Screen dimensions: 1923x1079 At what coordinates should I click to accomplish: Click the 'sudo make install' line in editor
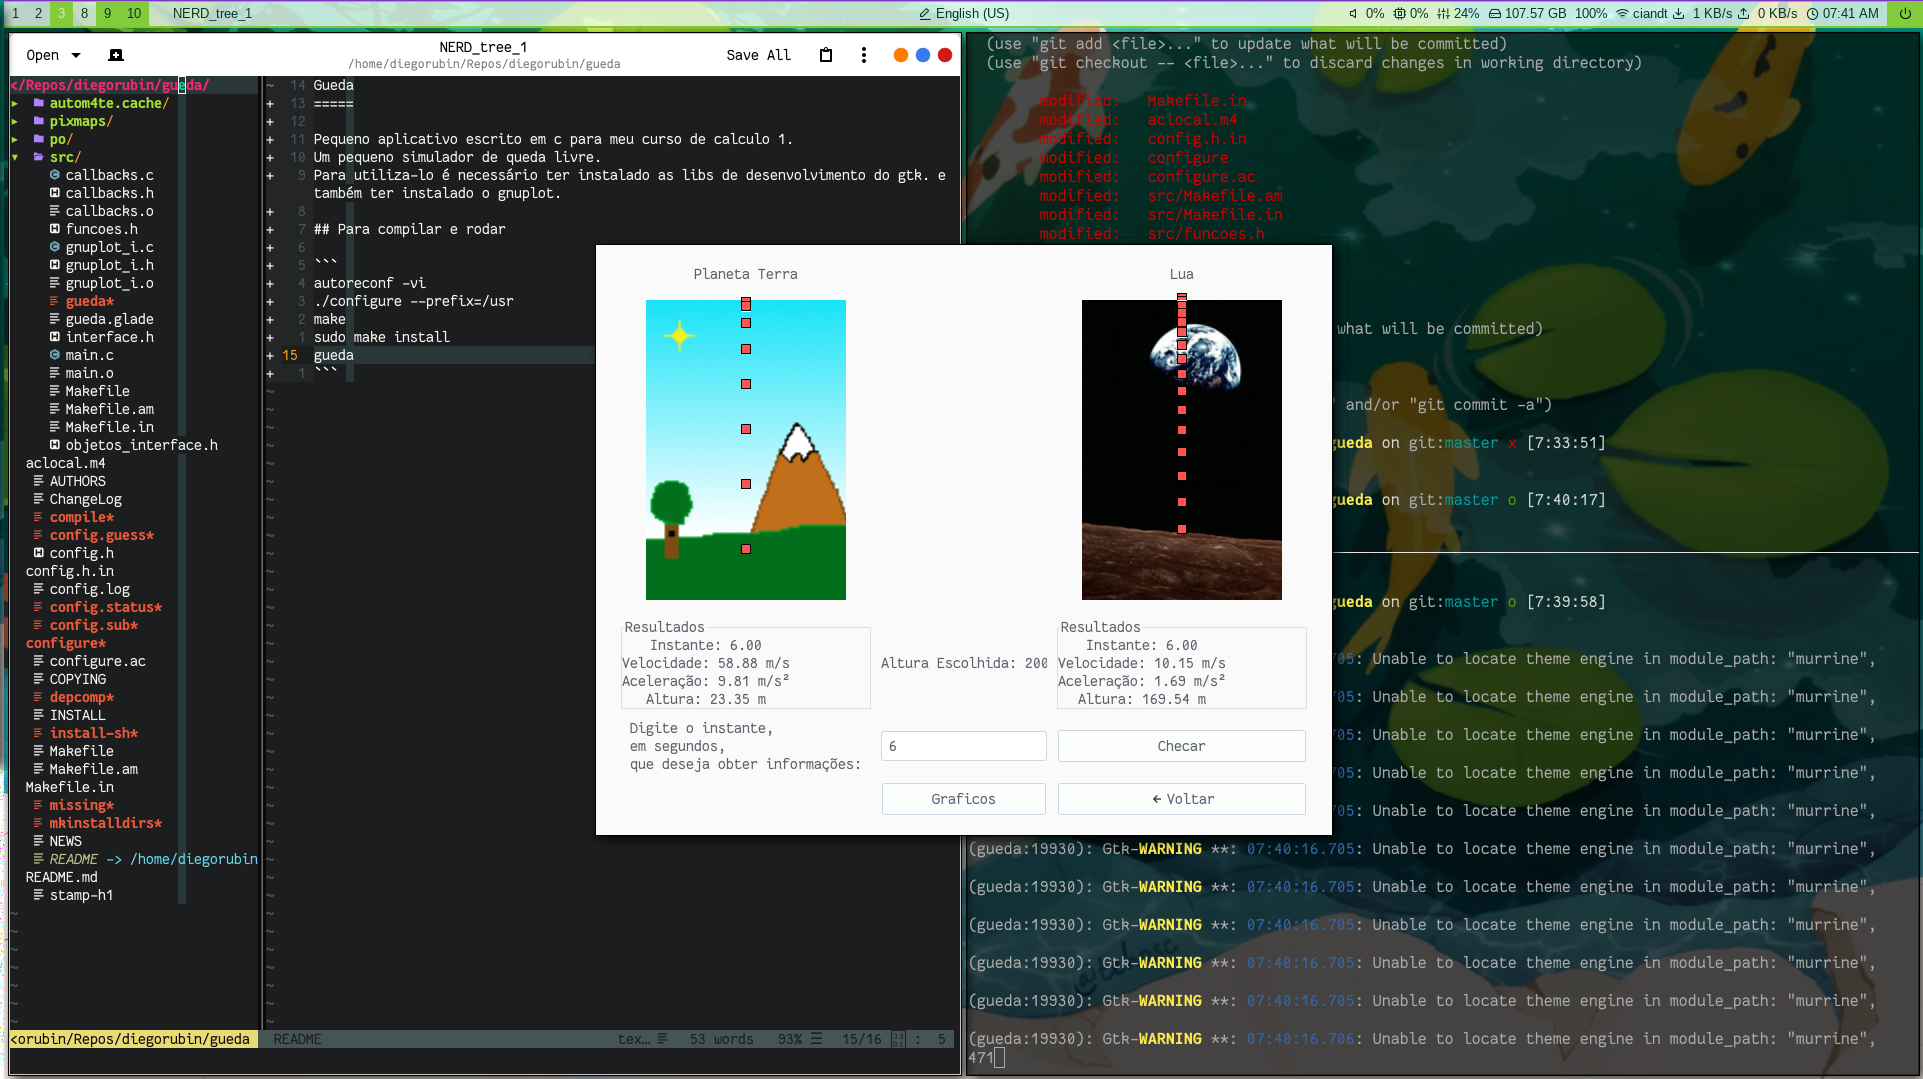(x=382, y=337)
